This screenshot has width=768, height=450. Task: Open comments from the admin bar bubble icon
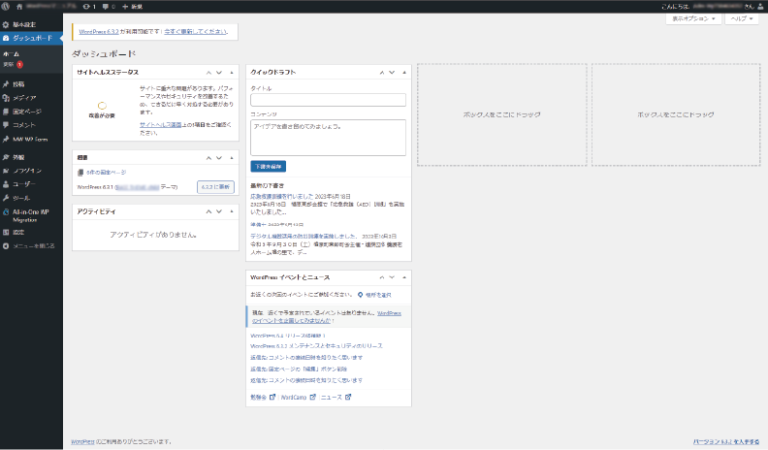(x=107, y=6)
